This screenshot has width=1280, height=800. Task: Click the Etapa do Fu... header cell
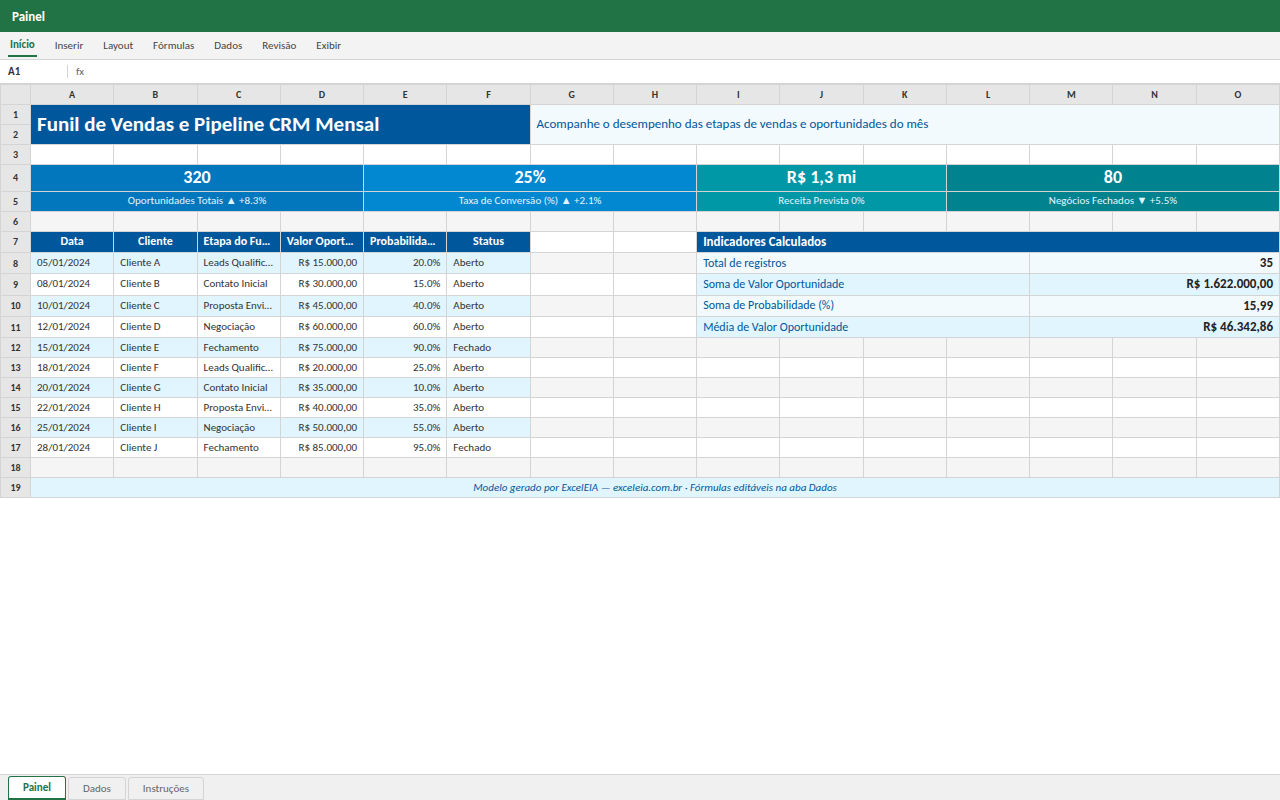coord(238,242)
